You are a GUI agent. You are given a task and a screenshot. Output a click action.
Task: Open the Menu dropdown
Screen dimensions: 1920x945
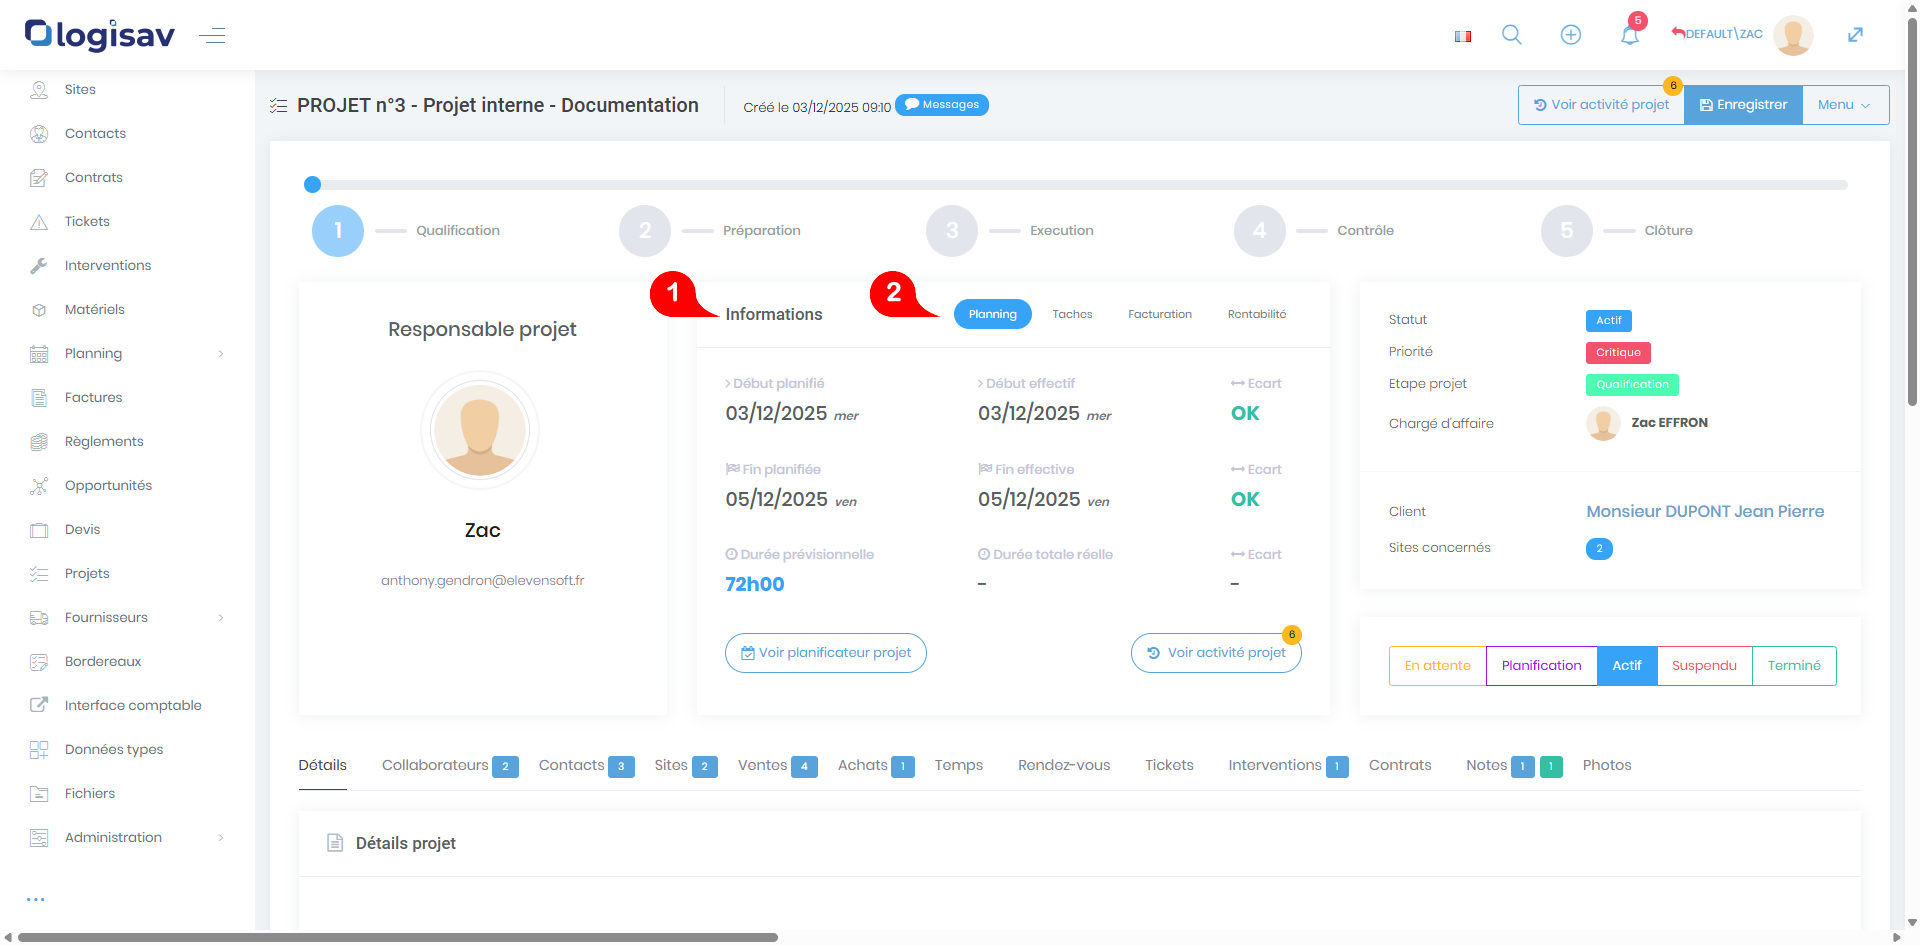click(1844, 105)
